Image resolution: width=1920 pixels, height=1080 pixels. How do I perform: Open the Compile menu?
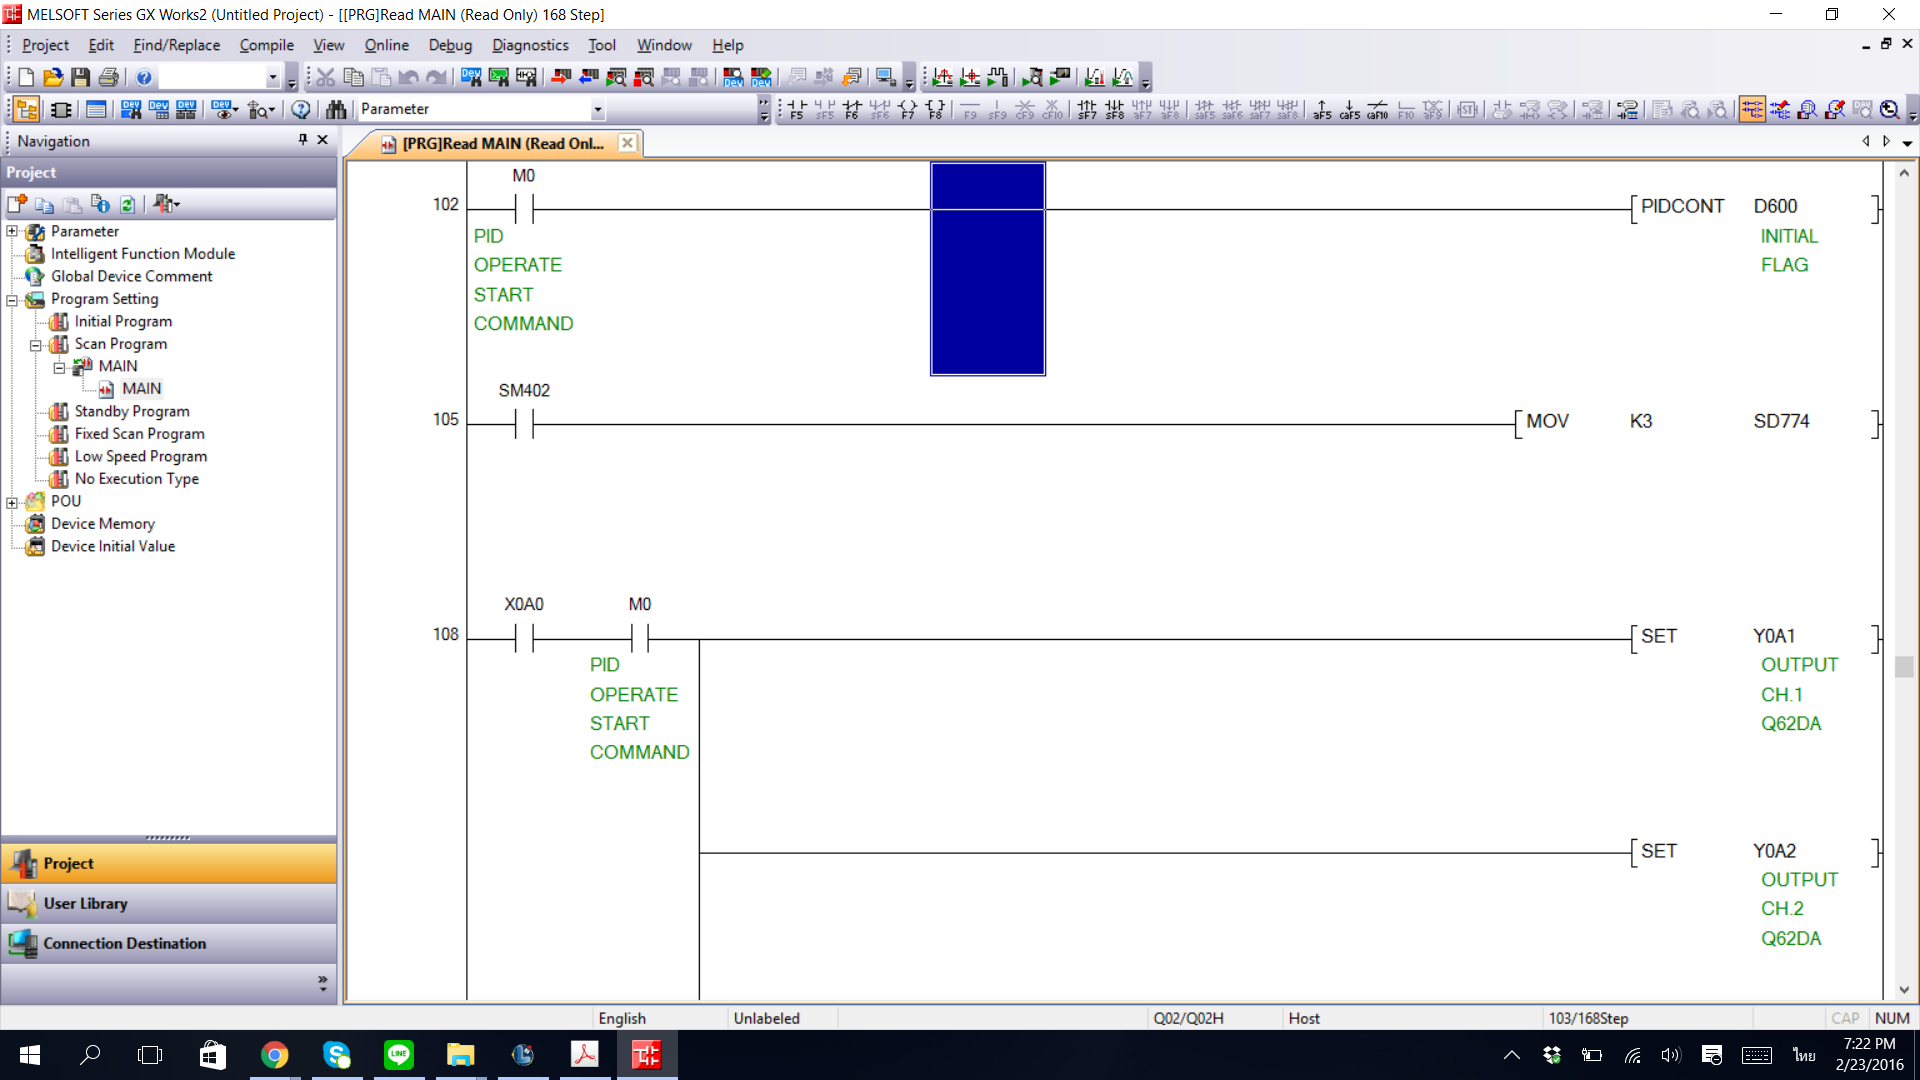tap(266, 45)
